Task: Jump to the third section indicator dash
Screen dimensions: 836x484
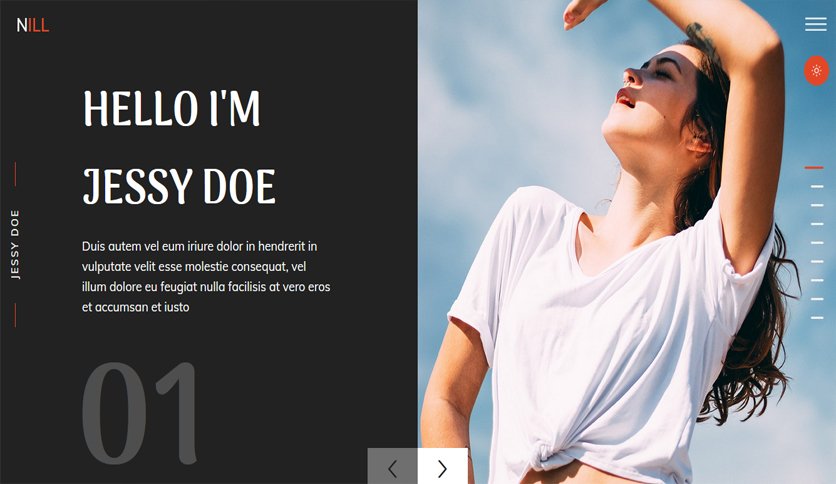Action: click(817, 205)
